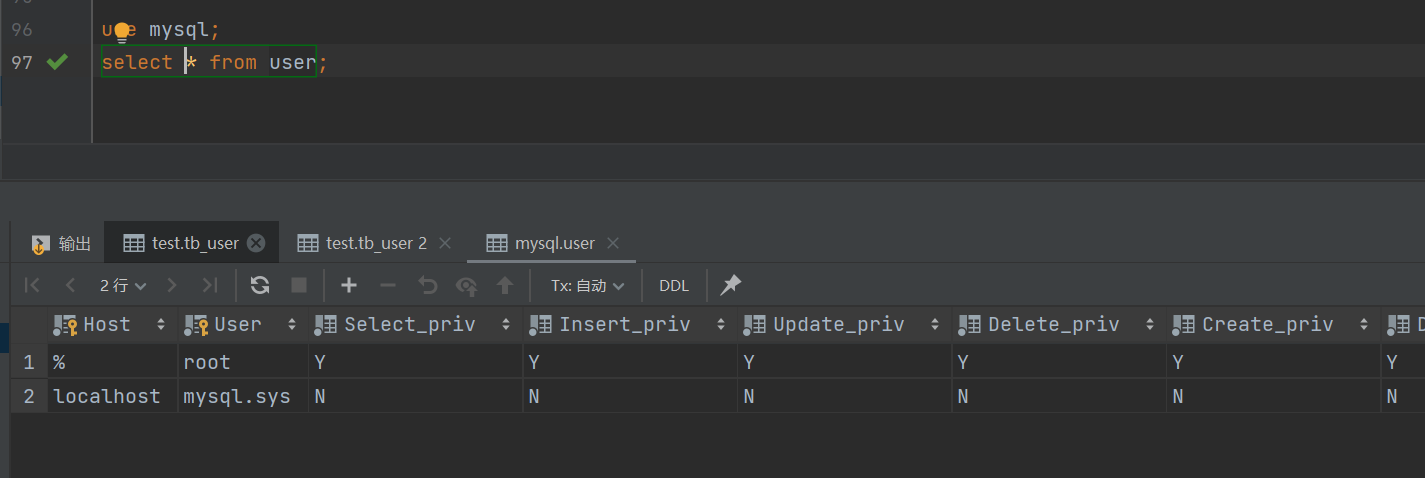Open the Tx: 自动 transaction mode dropdown

pos(587,285)
